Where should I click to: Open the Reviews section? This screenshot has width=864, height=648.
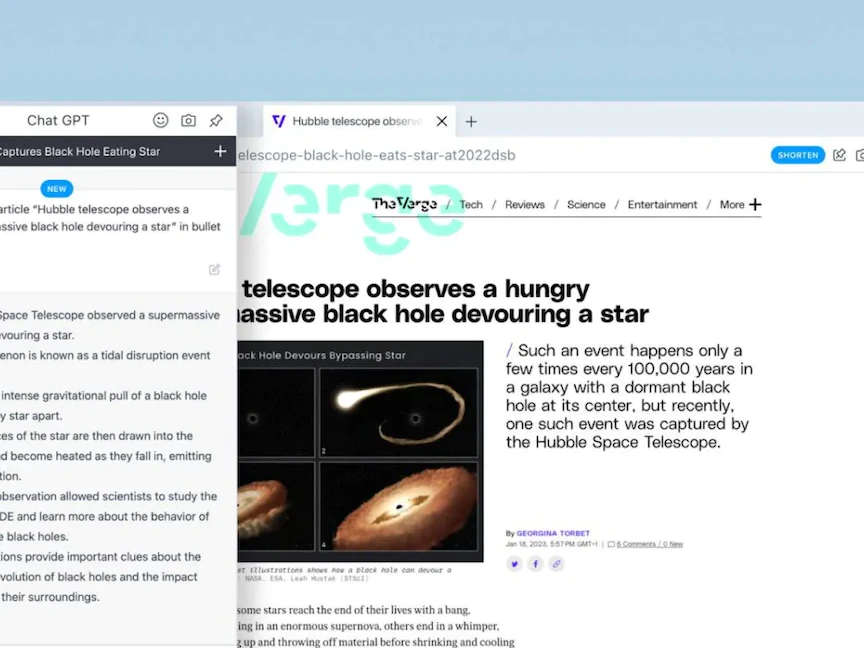click(525, 205)
